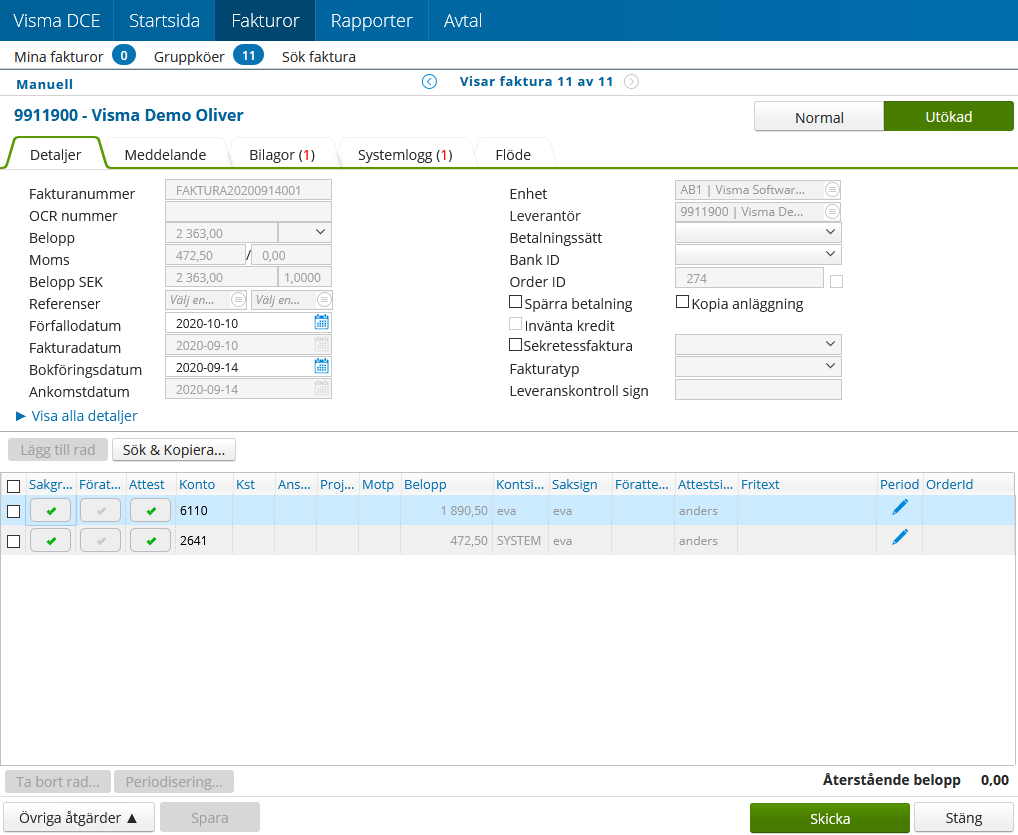Viewport: 1018px width, 835px height.
Task: Click the Sakgranska checkmark on row 2641
Action: pos(50,539)
